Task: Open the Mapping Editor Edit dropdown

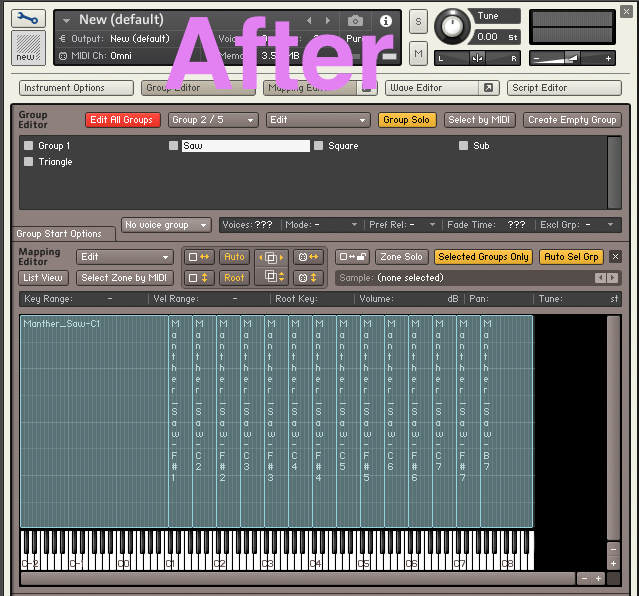Action: click(125, 257)
